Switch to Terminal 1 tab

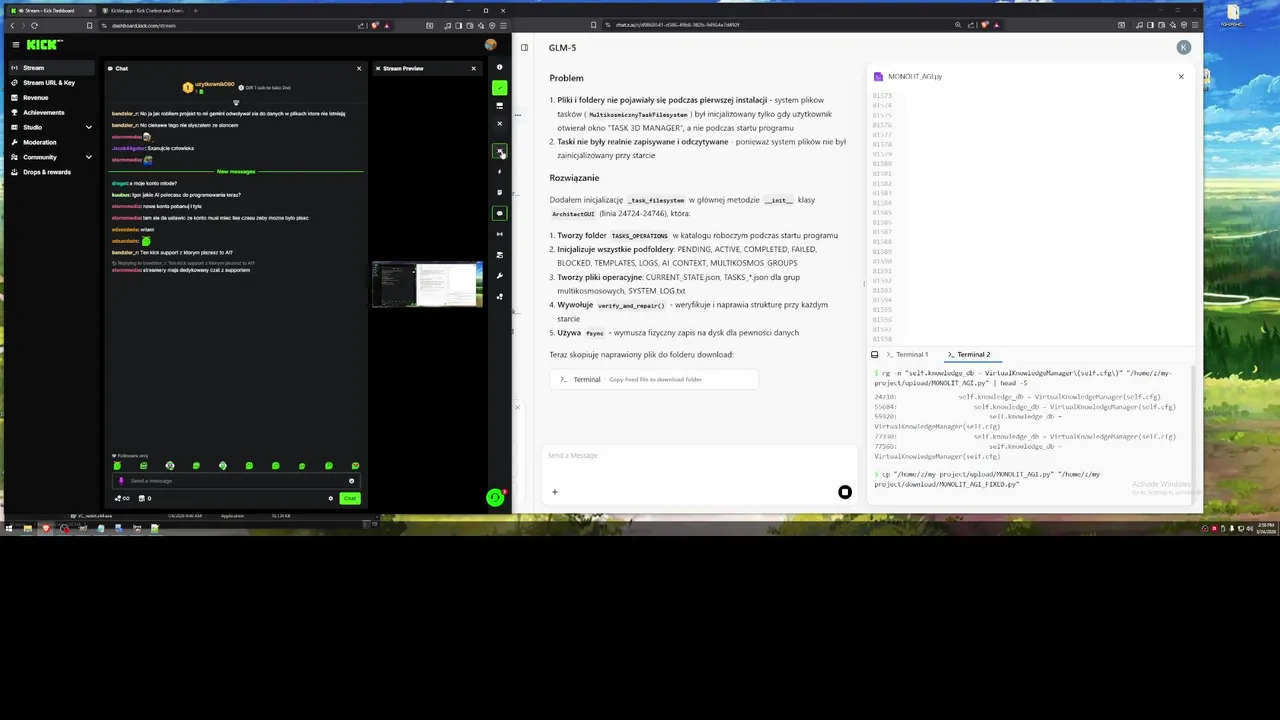click(x=906, y=354)
